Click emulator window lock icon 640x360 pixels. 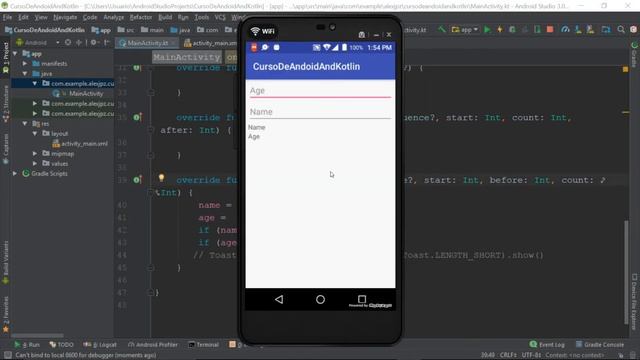(x=362, y=35)
